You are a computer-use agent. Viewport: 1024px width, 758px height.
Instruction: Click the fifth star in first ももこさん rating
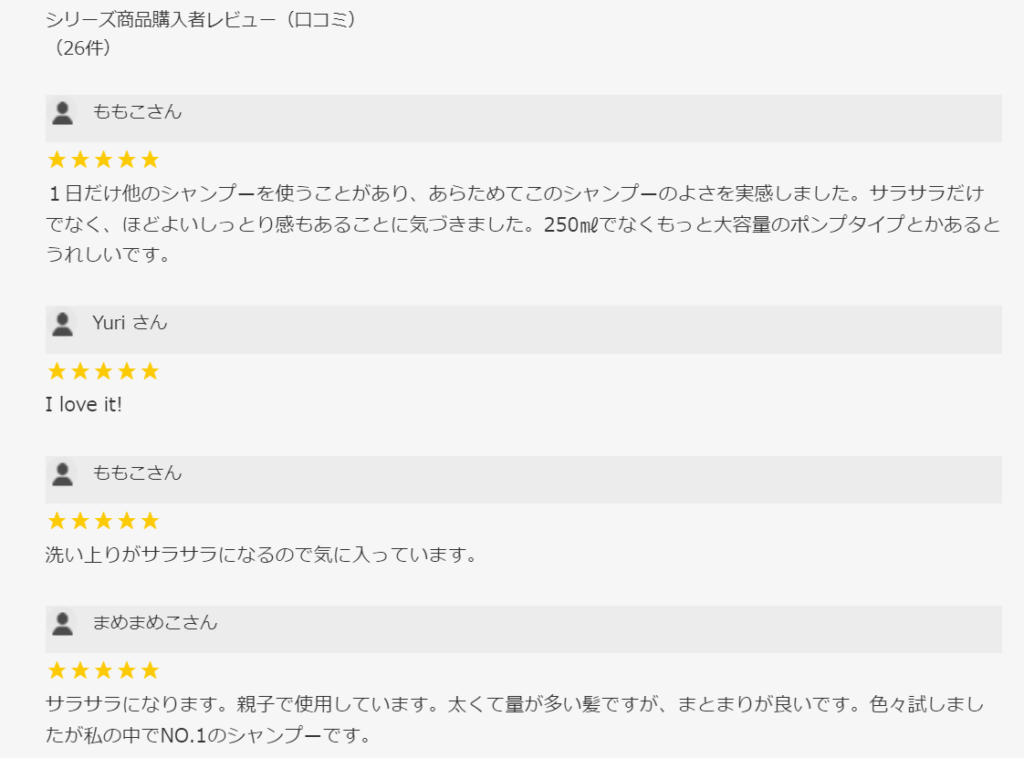[150, 160]
